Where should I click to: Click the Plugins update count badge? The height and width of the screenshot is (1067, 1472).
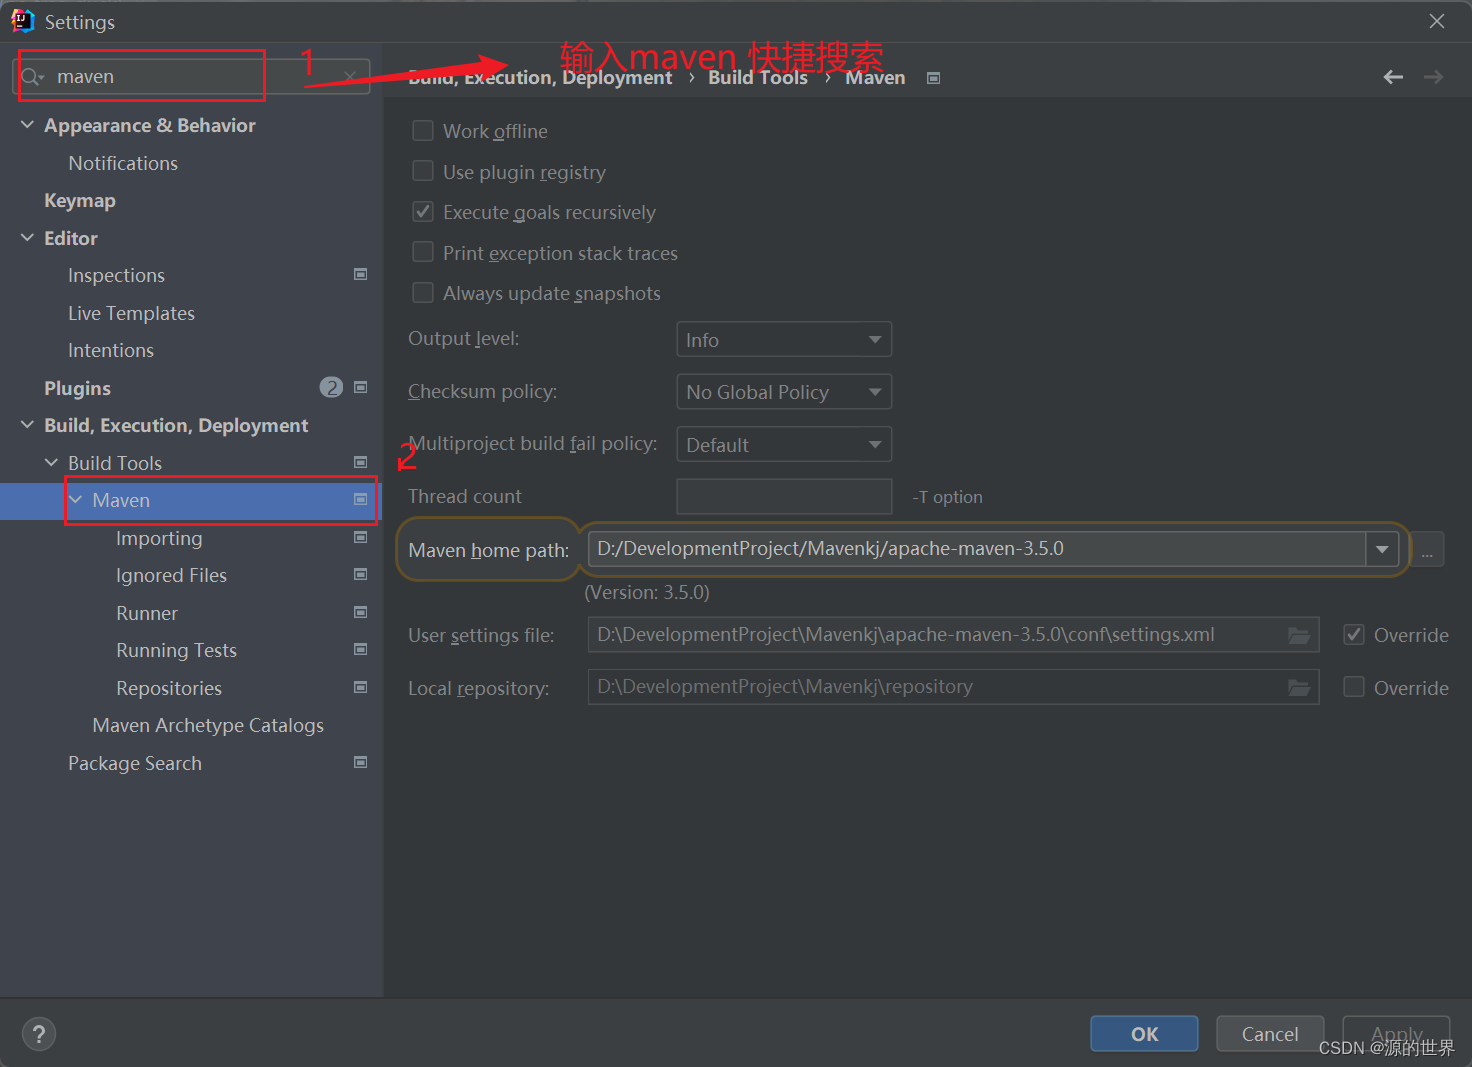[x=331, y=387]
